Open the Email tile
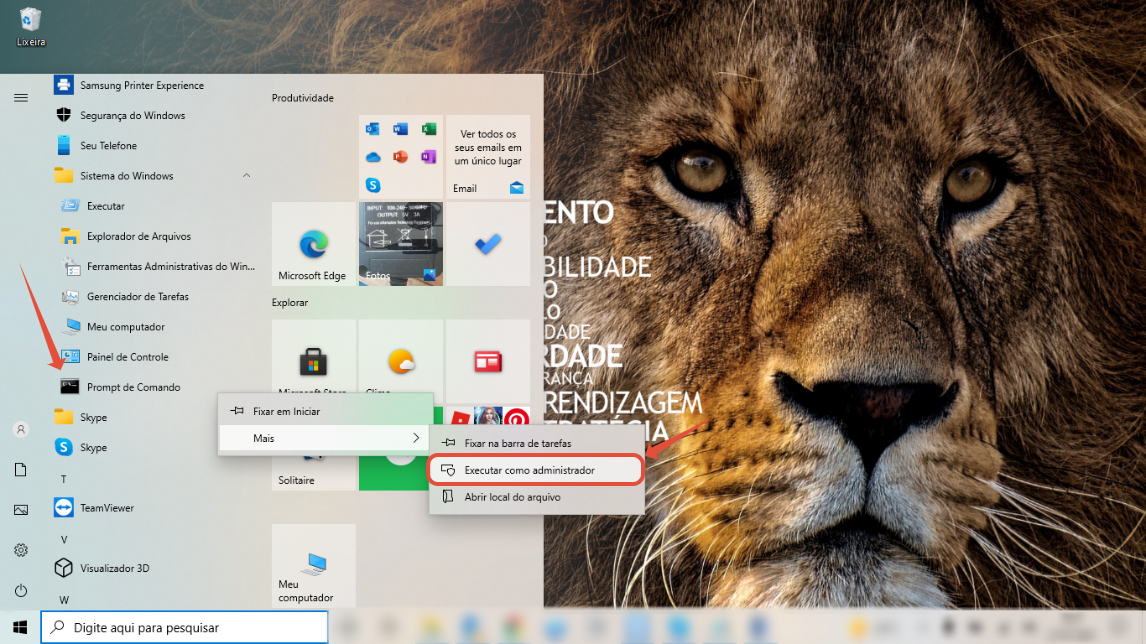 coord(487,157)
